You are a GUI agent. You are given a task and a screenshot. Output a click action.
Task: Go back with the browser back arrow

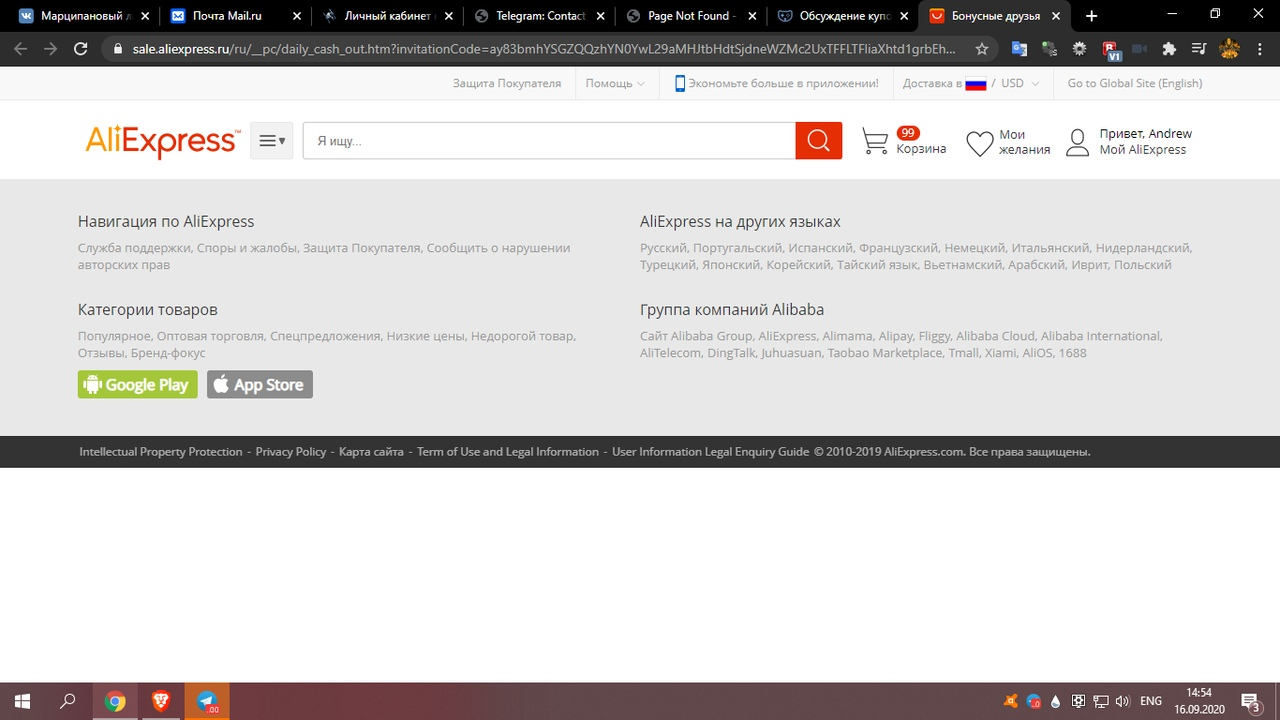click(x=21, y=49)
